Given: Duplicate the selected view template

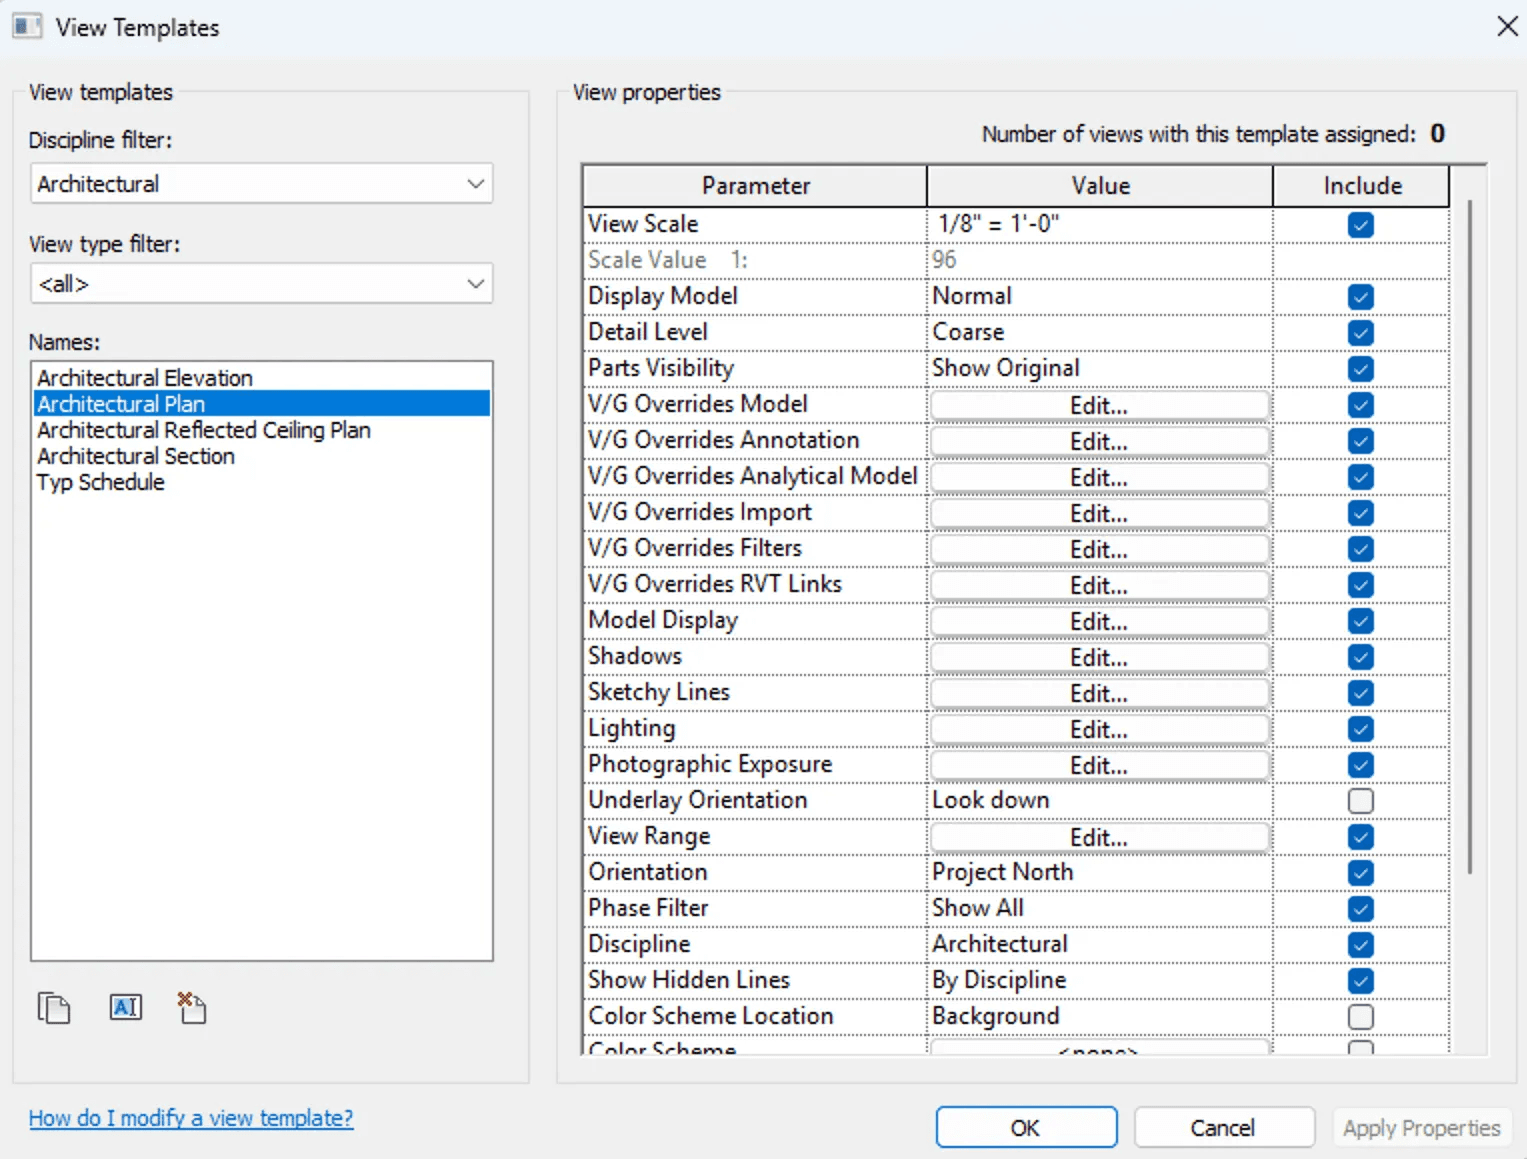Looking at the screenshot, I should pos(54,1008).
